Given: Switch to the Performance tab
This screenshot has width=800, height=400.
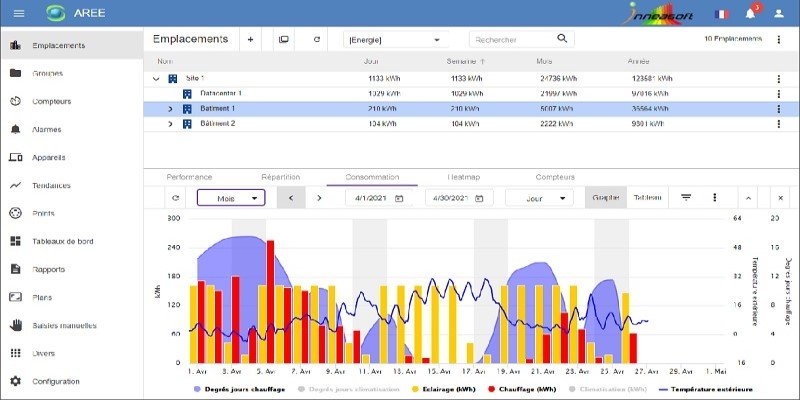Looking at the screenshot, I should [x=189, y=176].
